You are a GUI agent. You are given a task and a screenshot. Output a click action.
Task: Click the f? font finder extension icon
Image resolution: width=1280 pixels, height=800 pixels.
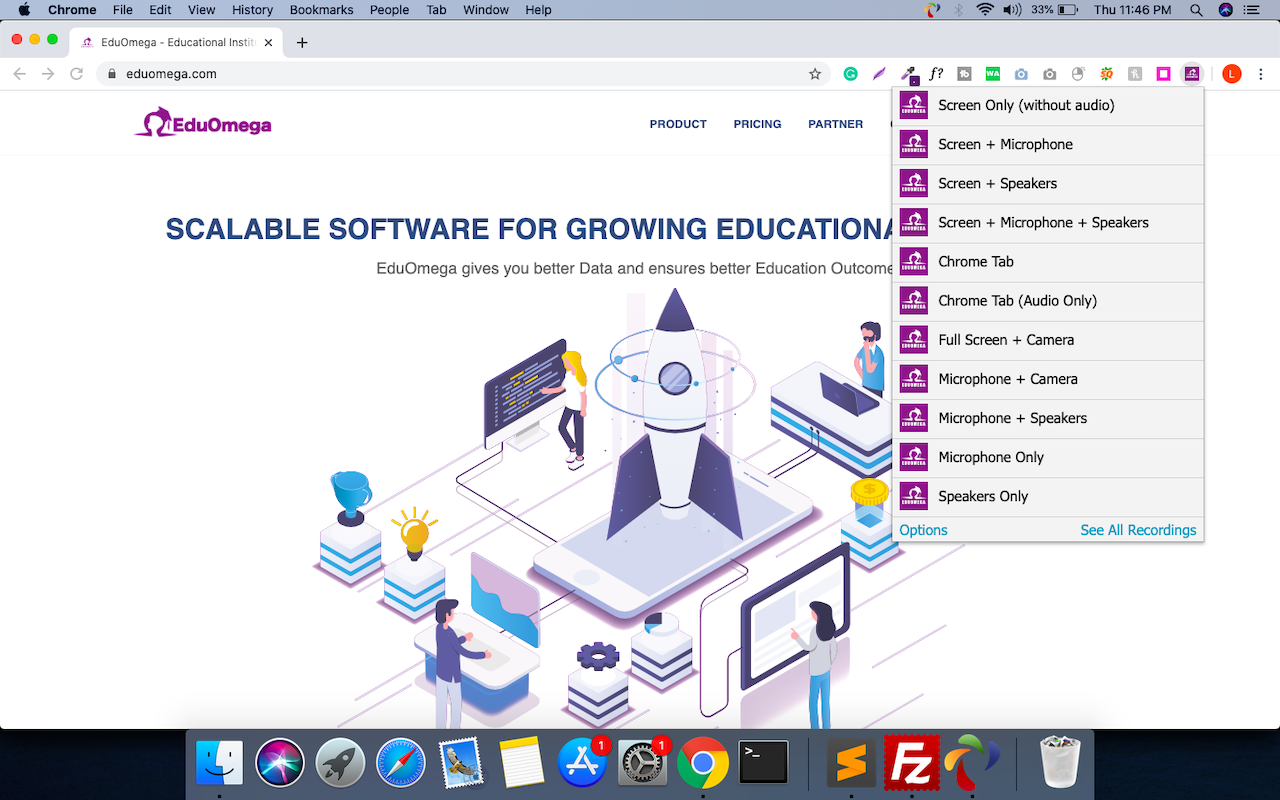pyautogui.click(x=937, y=73)
